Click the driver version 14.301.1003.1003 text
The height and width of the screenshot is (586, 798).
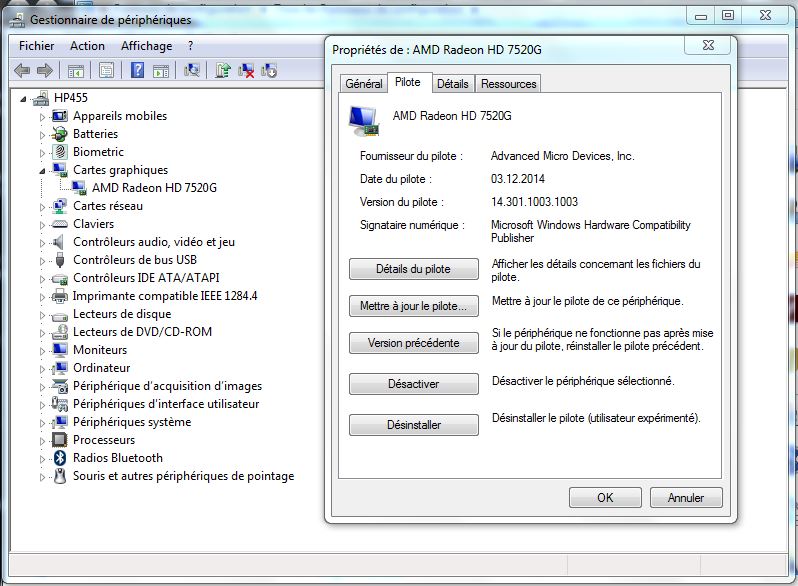(x=534, y=202)
